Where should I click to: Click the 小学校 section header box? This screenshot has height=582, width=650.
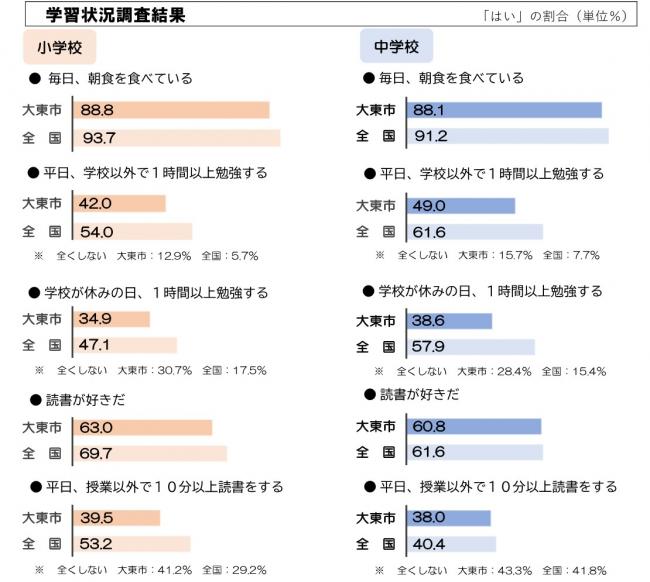60,47
